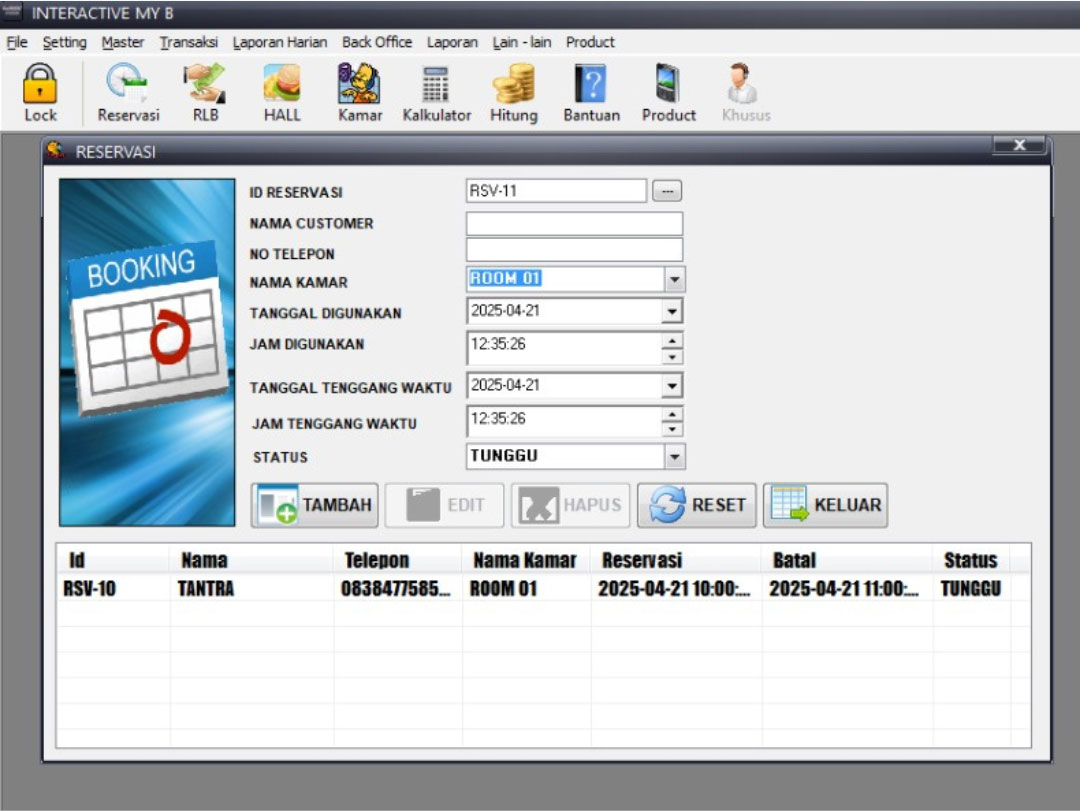Open the Bantuan help icon
The height and width of the screenshot is (811, 1080).
pos(591,85)
